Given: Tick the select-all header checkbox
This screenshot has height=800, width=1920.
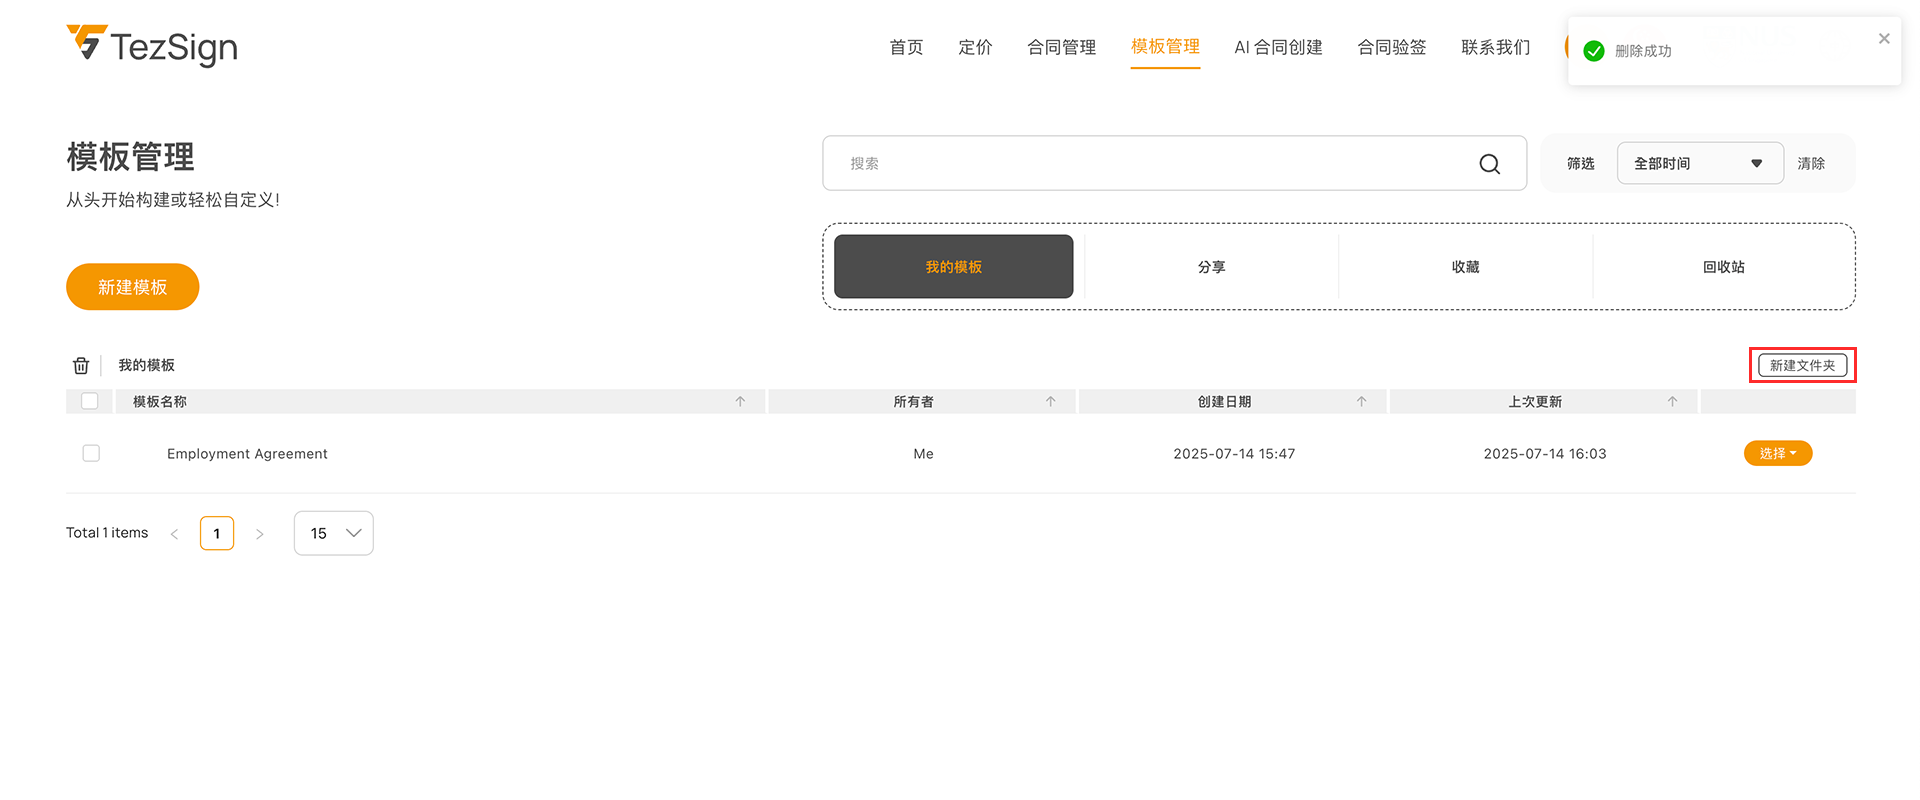Looking at the screenshot, I should tap(90, 402).
